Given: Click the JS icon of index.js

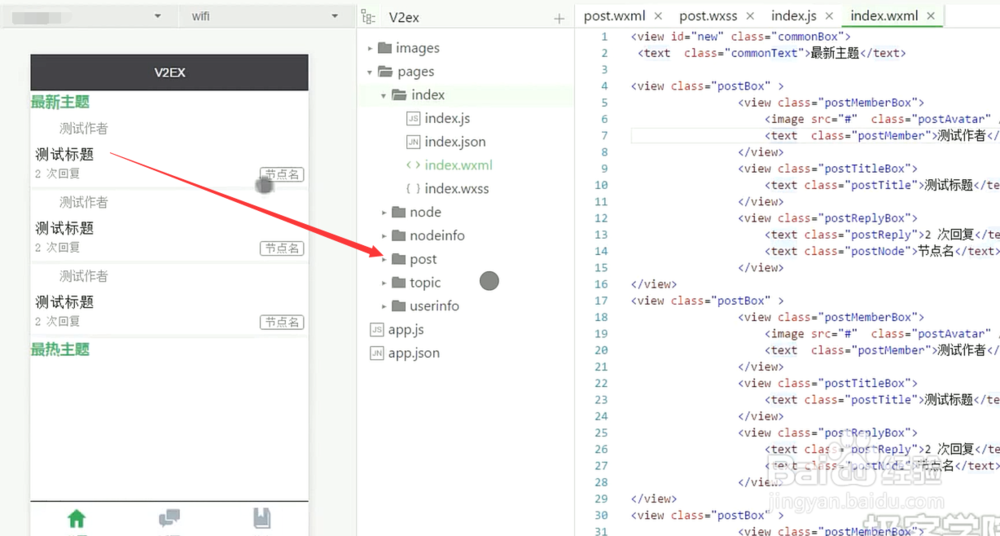Looking at the screenshot, I should pos(413,119).
